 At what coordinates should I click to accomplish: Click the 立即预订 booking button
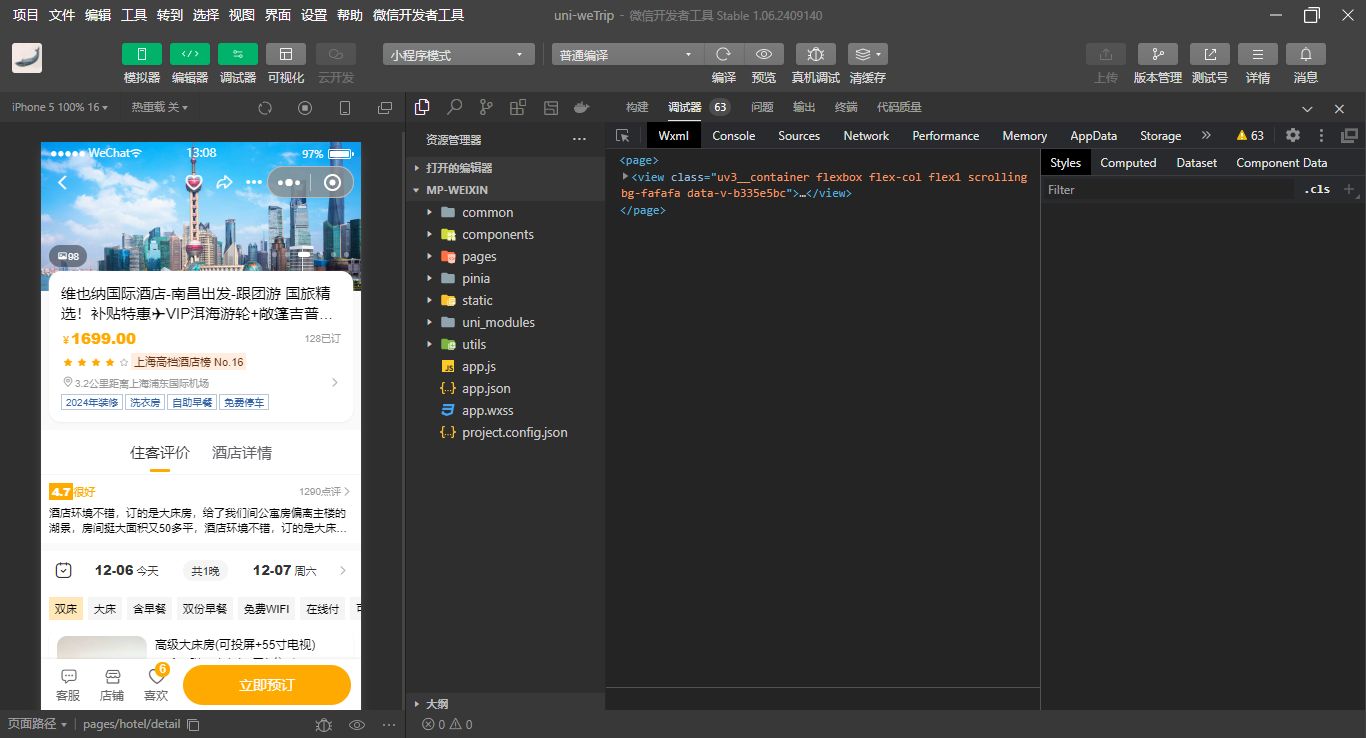click(x=267, y=685)
